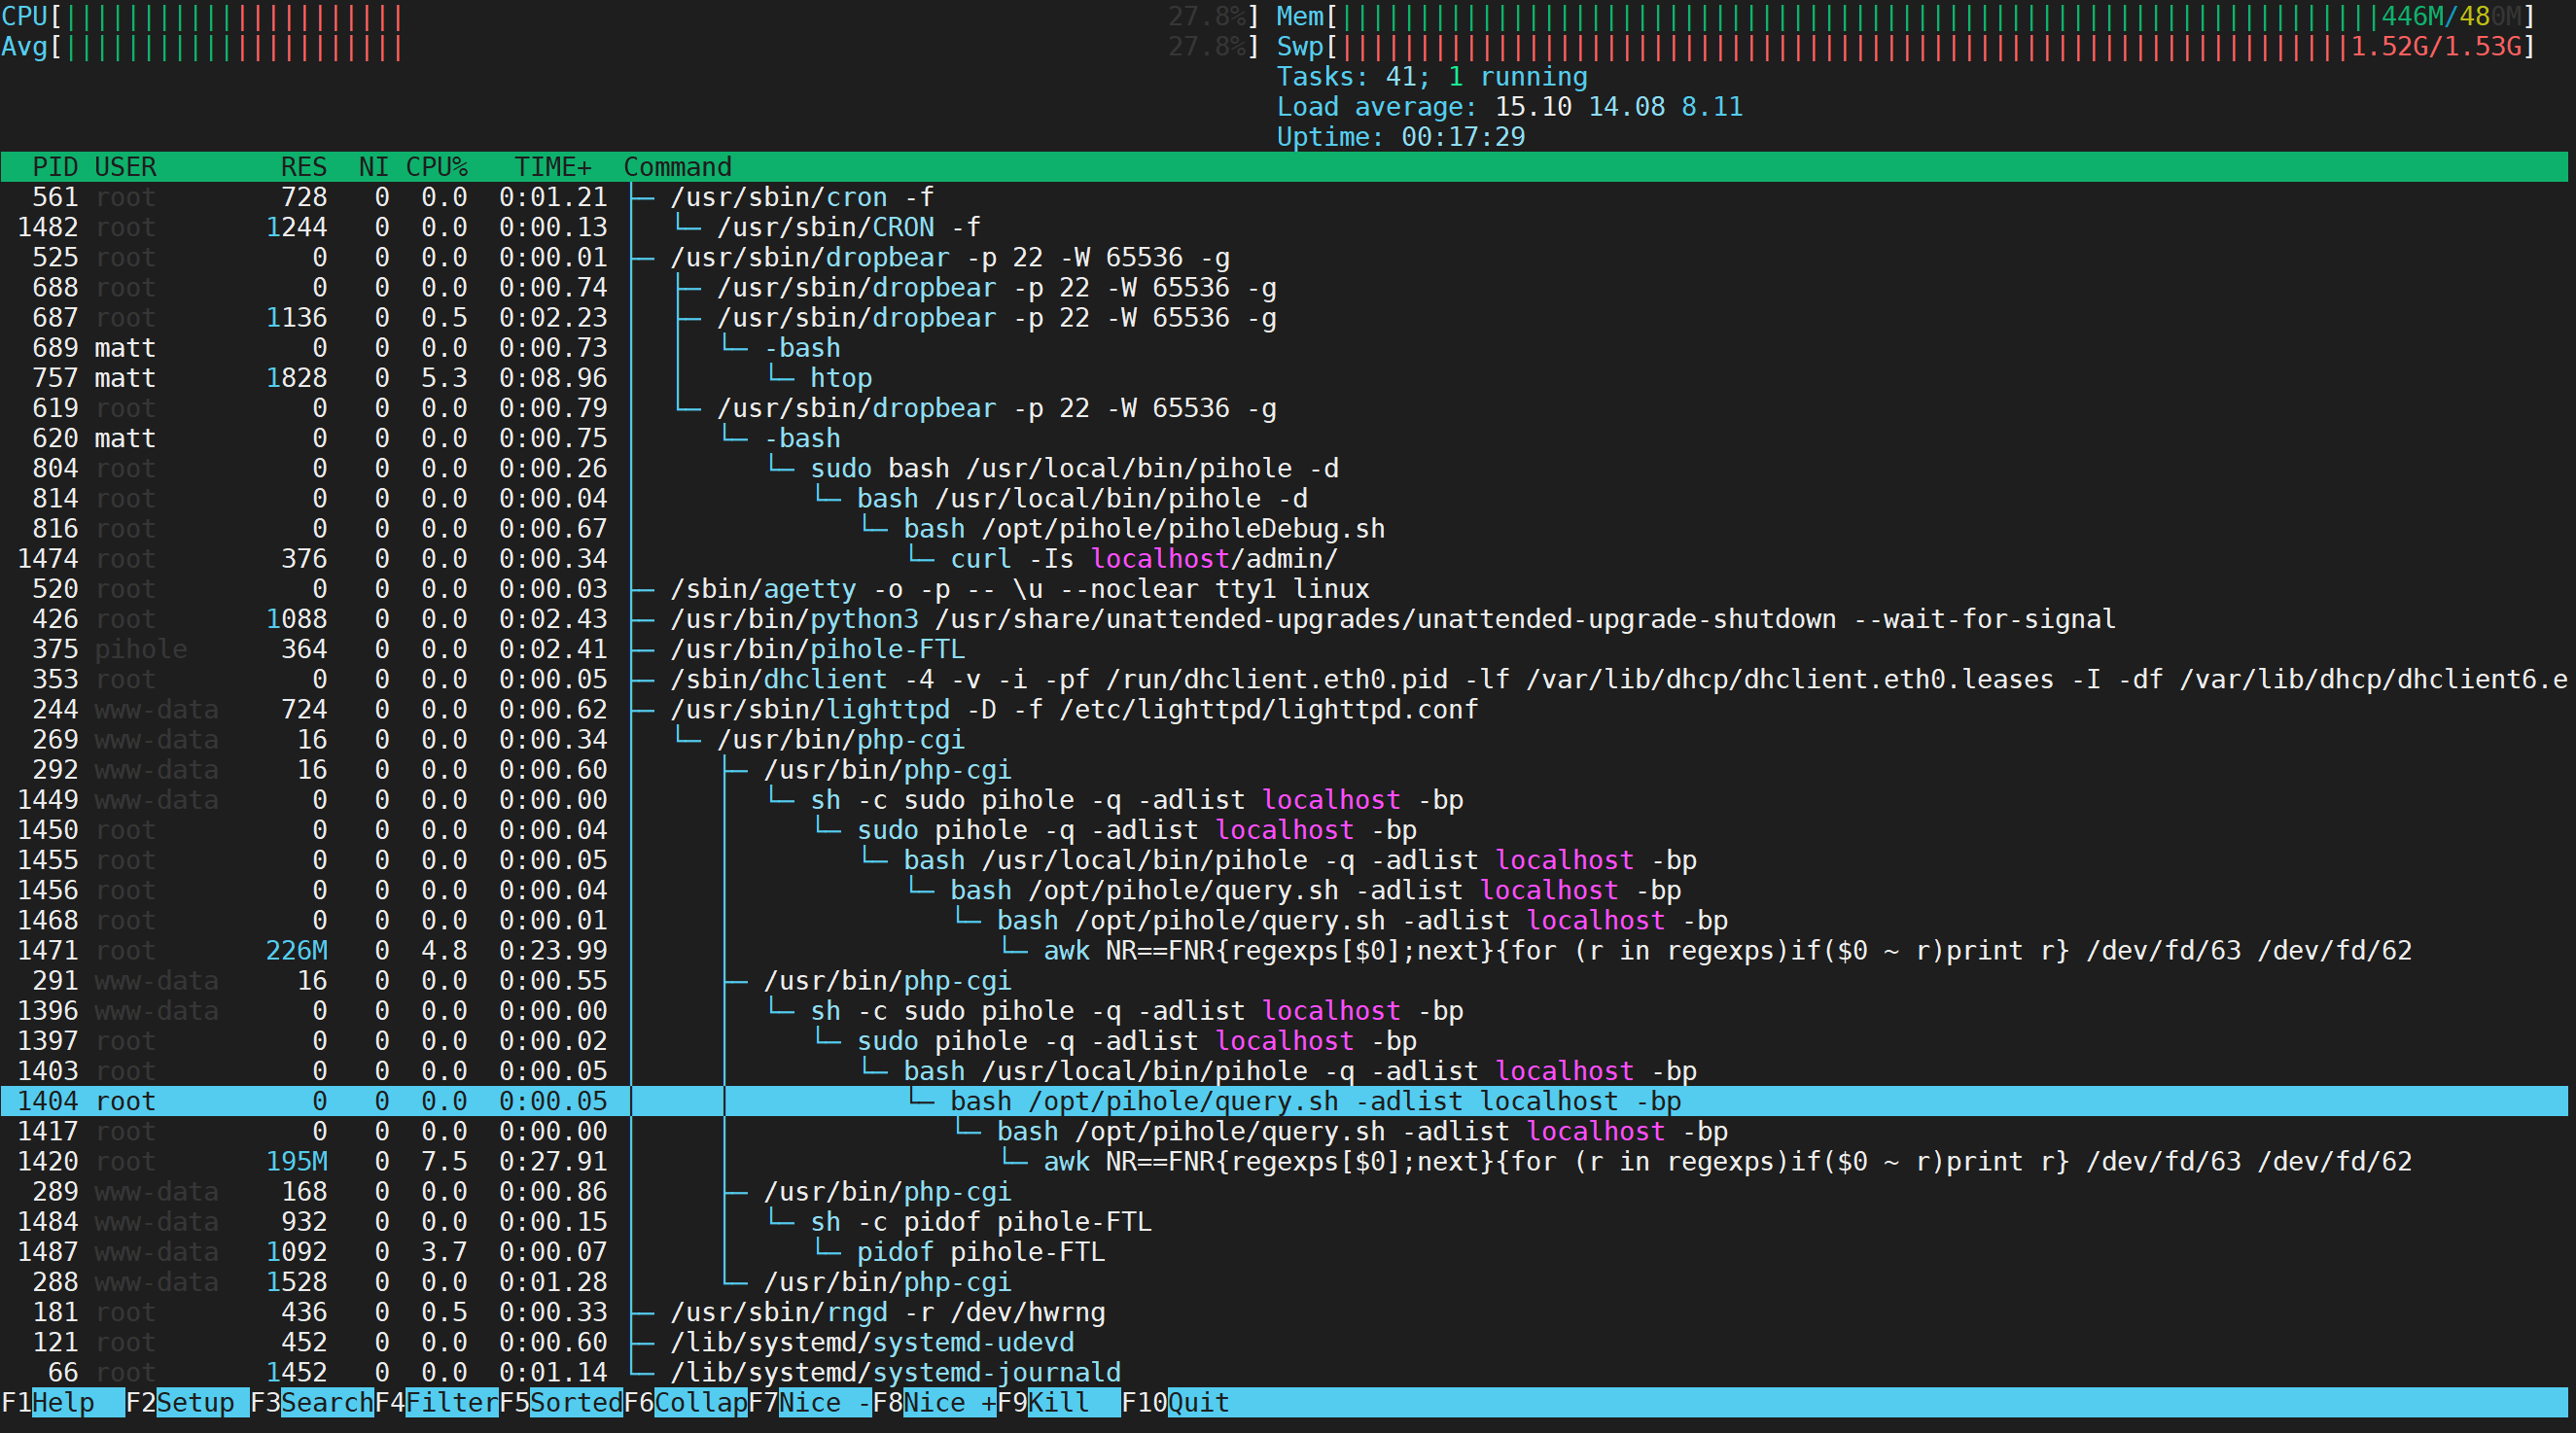The width and height of the screenshot is (2576, 1433).
Task: Select sudo bash pihole -d process
Action: 1284,468
